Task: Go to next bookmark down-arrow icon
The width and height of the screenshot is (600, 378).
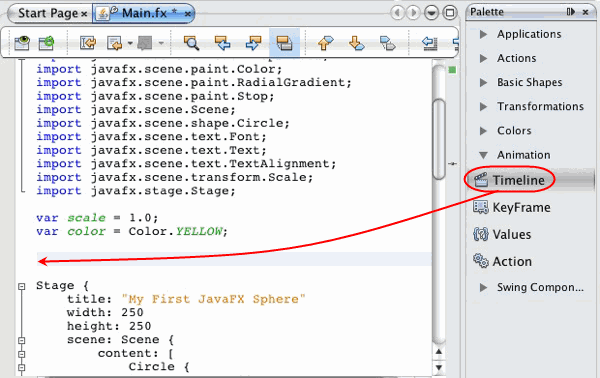Action: point(357,43)
